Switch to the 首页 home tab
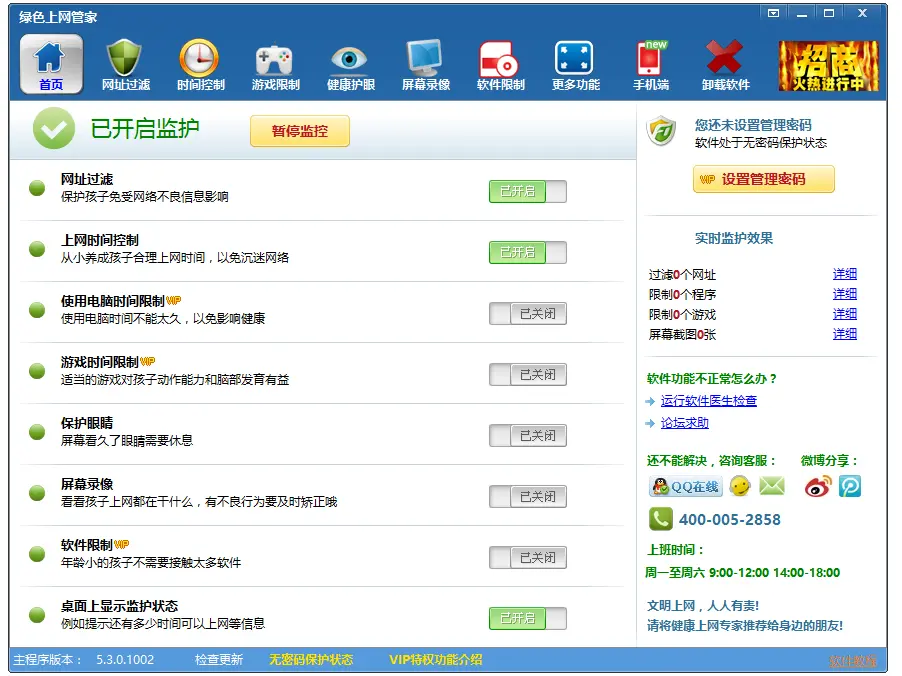Image resolution: width=902 pixels, height=676 pixels. [x=51, y=65]
